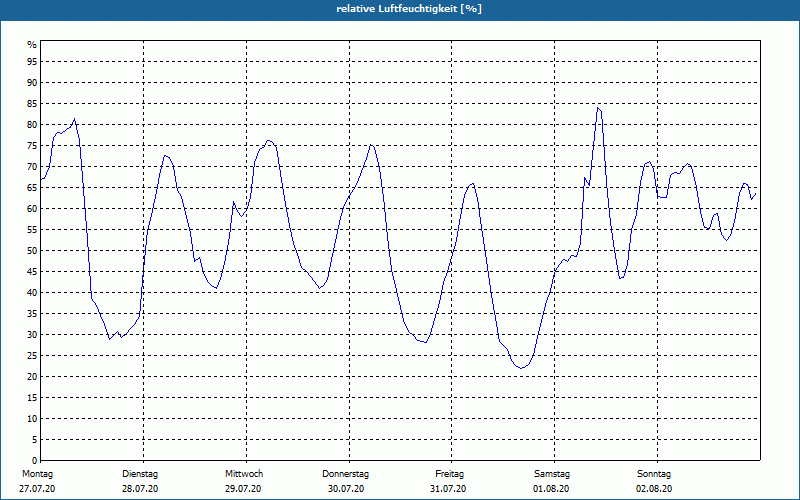Click the y-axis value 90
The width and height of the screenshot is (800, 500).
[32, 83]
